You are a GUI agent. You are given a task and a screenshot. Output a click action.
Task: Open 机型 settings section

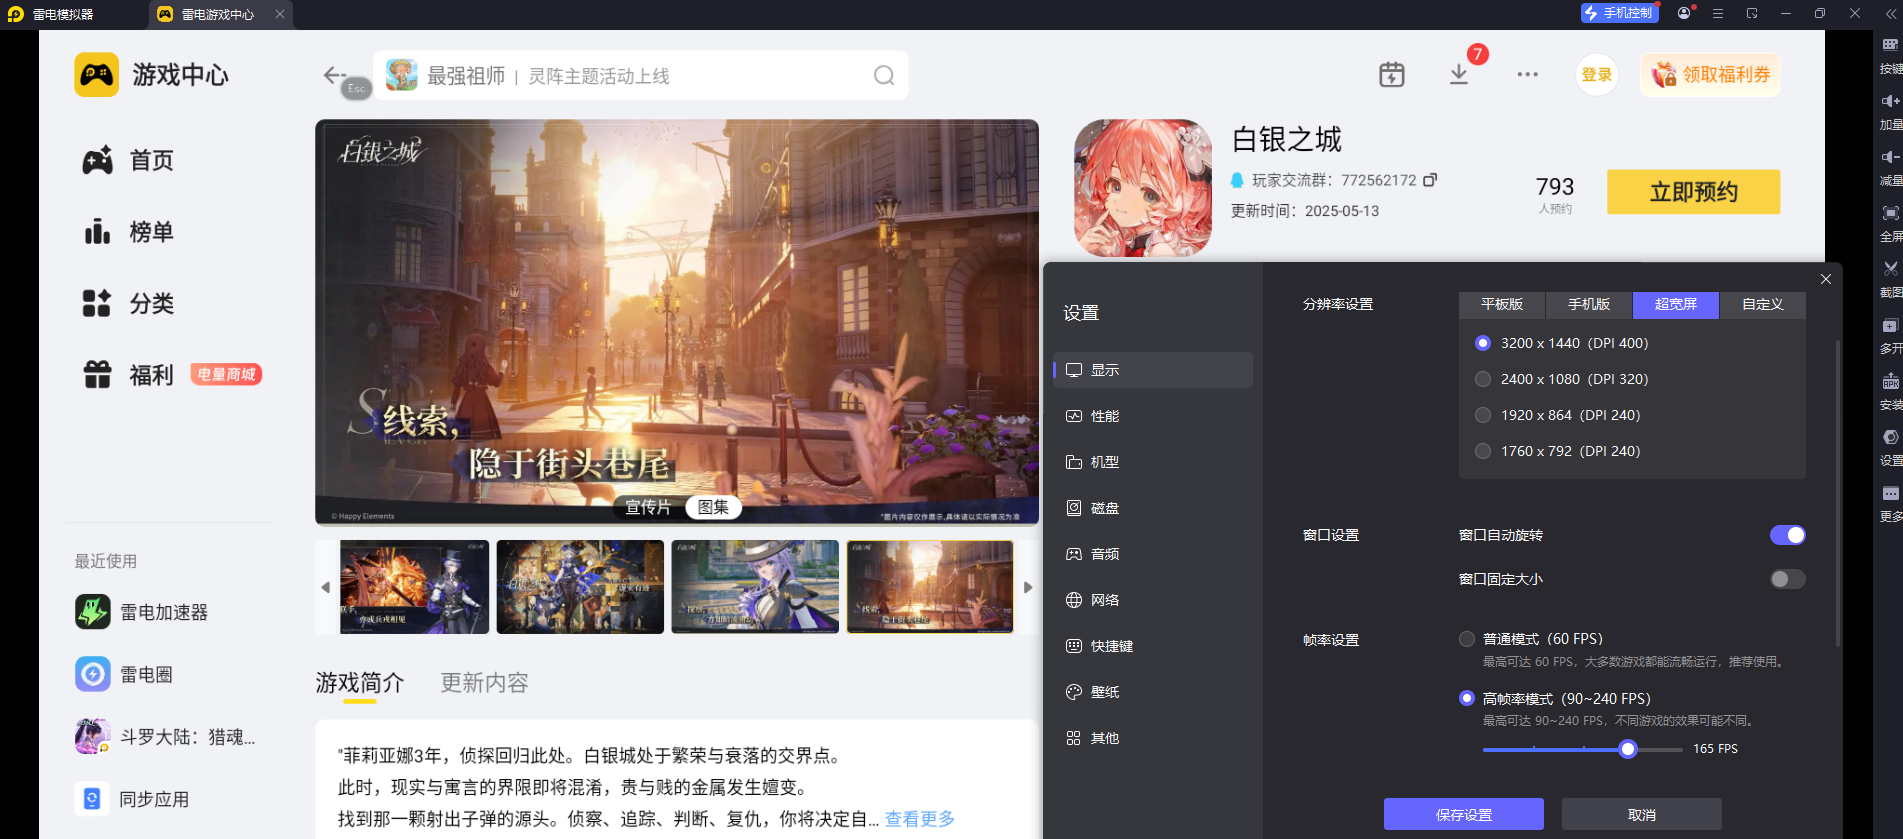(x=1153, y=462)
